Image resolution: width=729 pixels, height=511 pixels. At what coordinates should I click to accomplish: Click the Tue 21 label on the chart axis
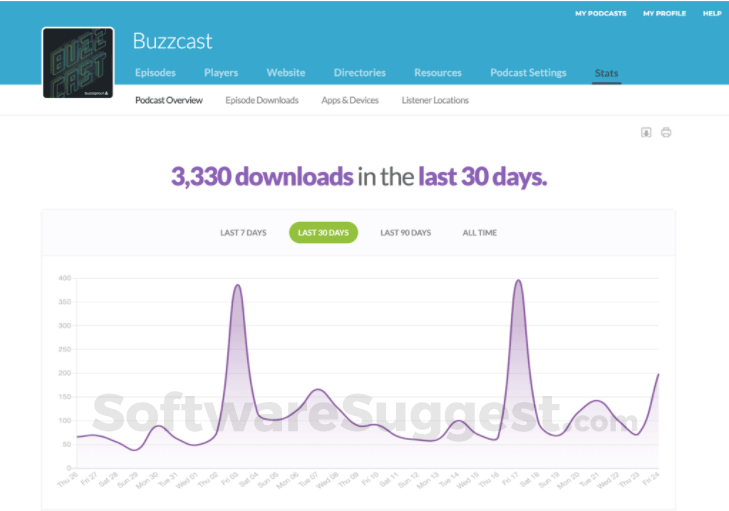pyautogui.click(x=589, y=479)
